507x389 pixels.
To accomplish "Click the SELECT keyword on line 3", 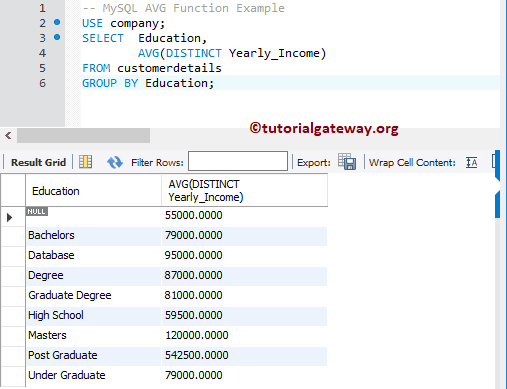I will [x=103, y=38].
